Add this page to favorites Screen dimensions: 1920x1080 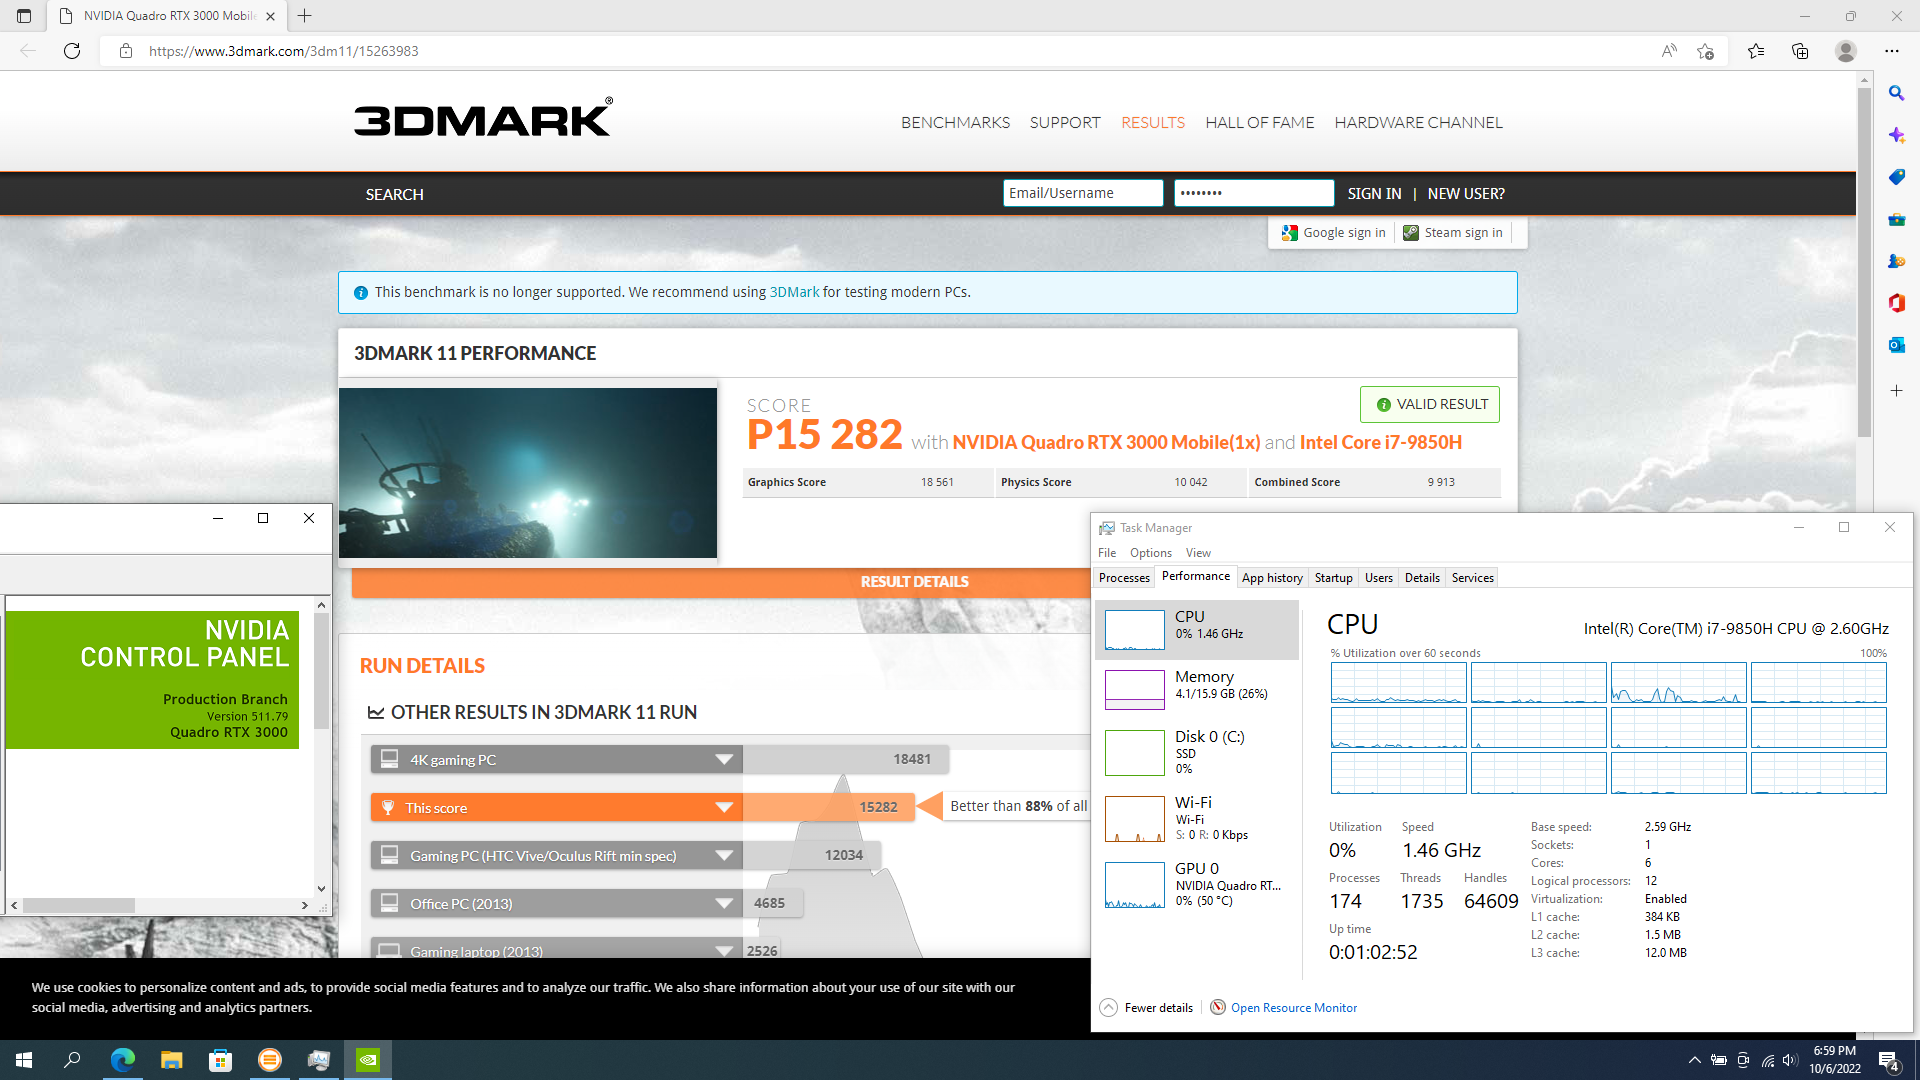tap(1706, 51)
